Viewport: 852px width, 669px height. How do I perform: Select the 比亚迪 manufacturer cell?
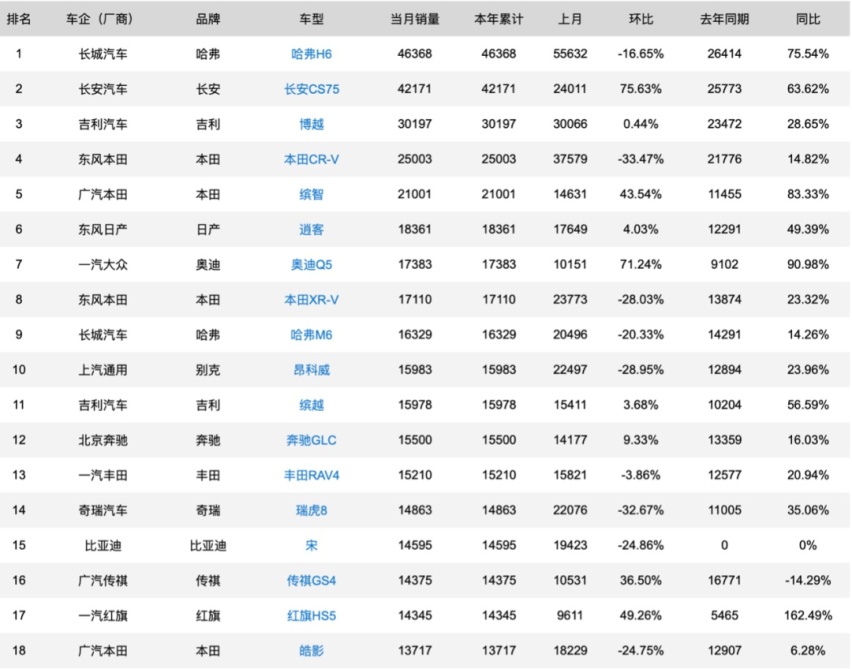103,545
